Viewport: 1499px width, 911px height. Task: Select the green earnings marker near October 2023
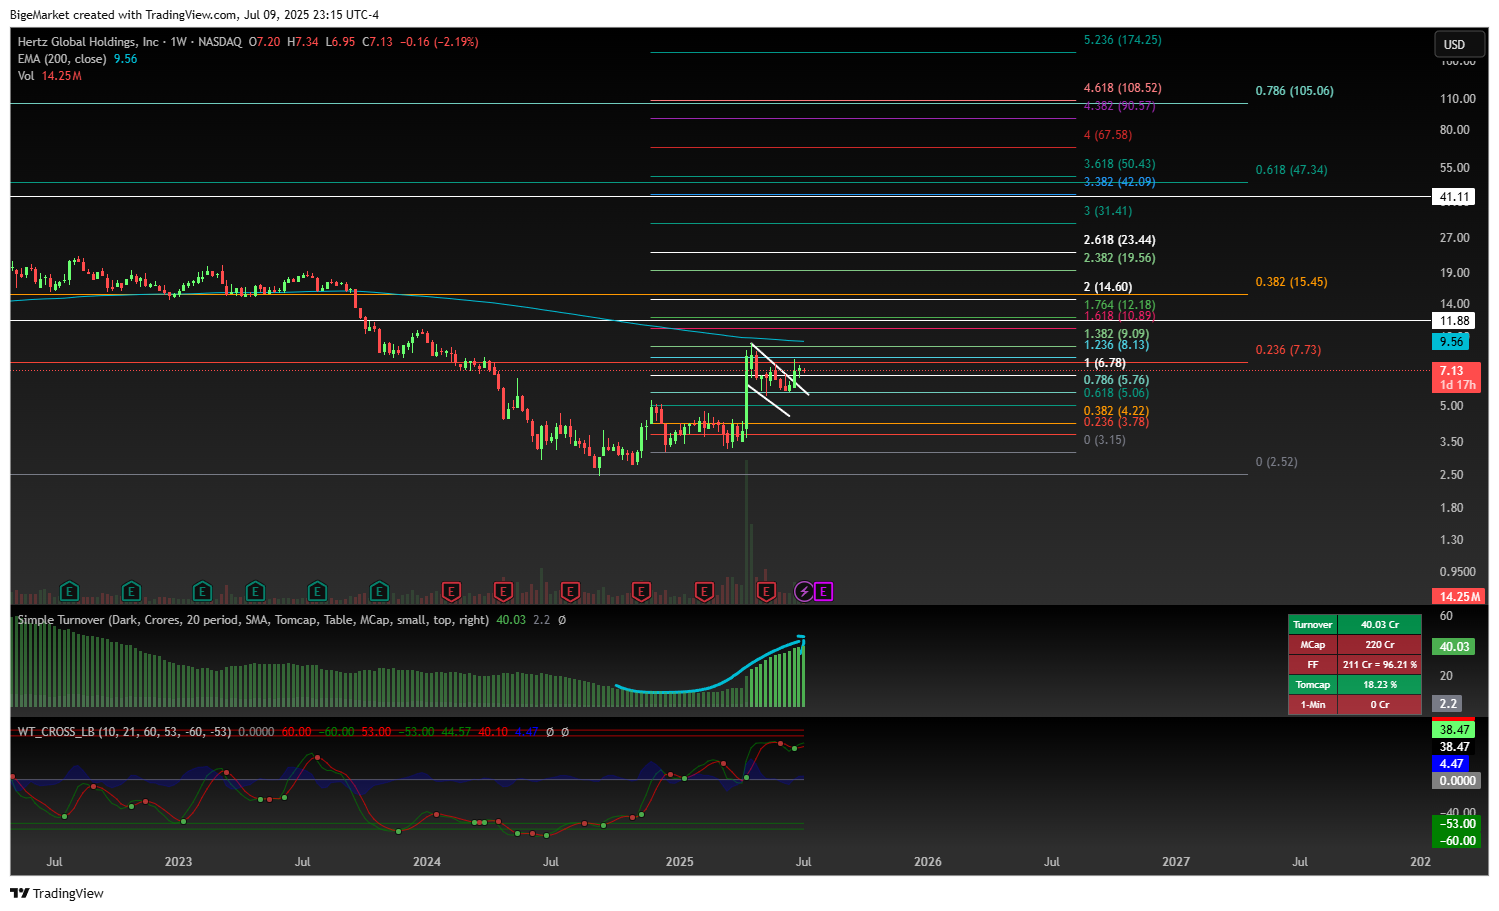[379, 592]
